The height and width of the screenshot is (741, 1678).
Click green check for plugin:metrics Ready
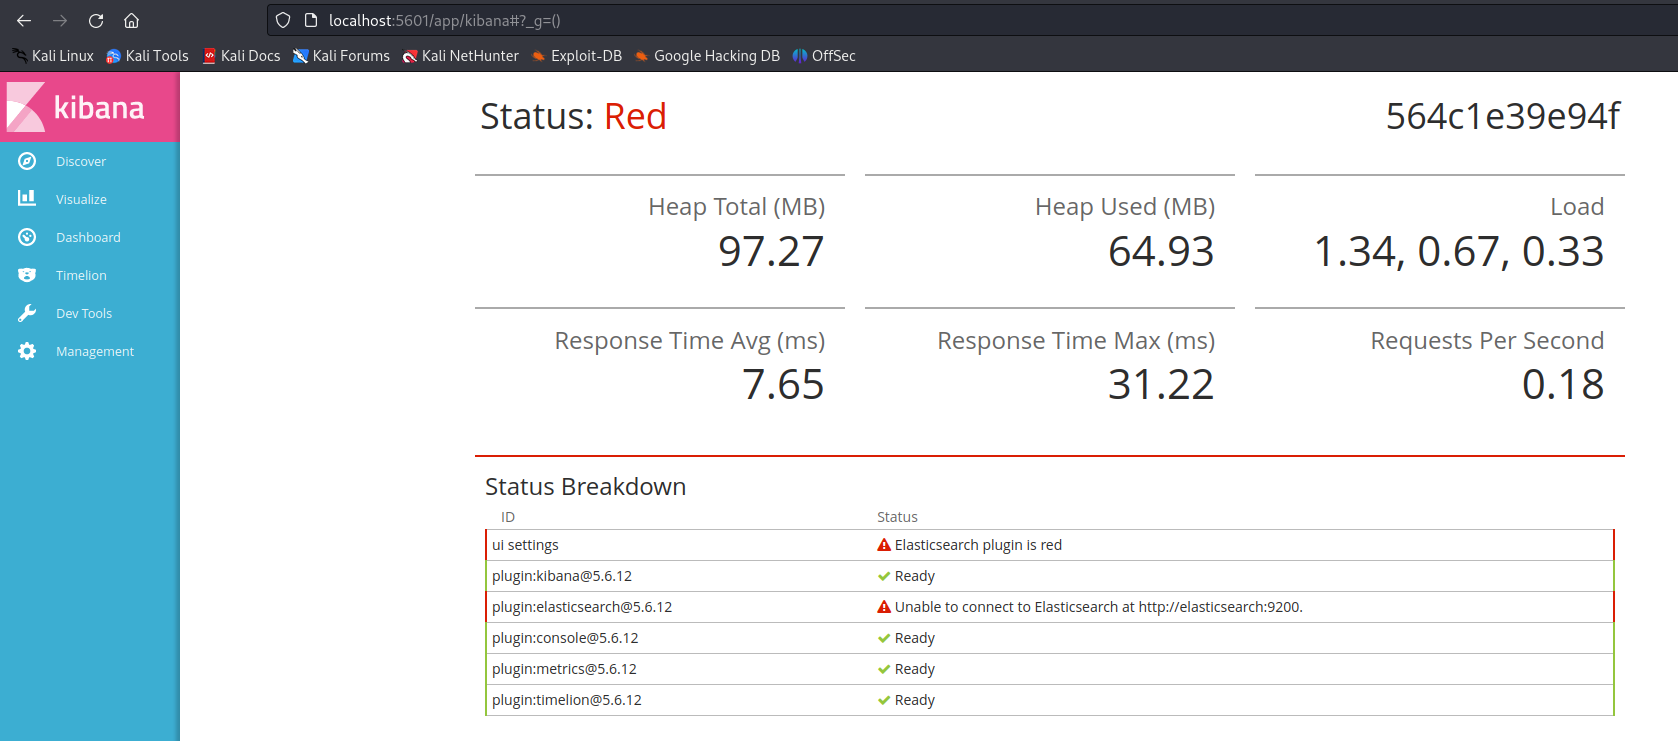click(884, 669)
